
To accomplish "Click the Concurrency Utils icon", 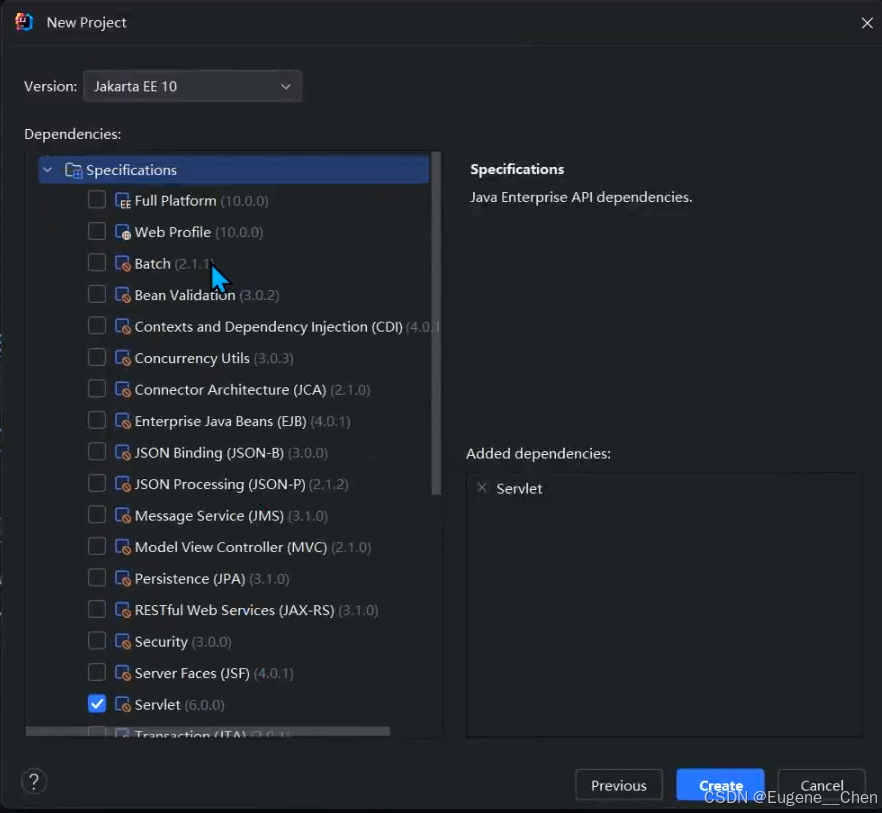I will pos(123,358).
